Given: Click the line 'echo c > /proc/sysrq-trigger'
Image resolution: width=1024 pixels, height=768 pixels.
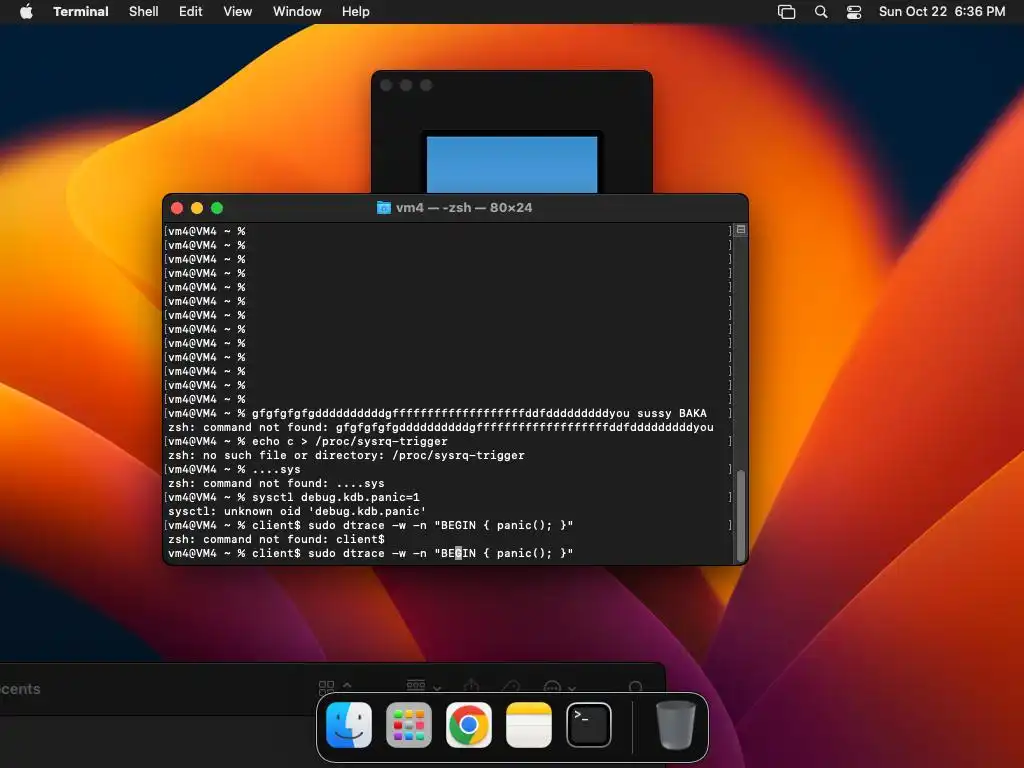Looking at the screenshot, I should (x=349, y=441).
